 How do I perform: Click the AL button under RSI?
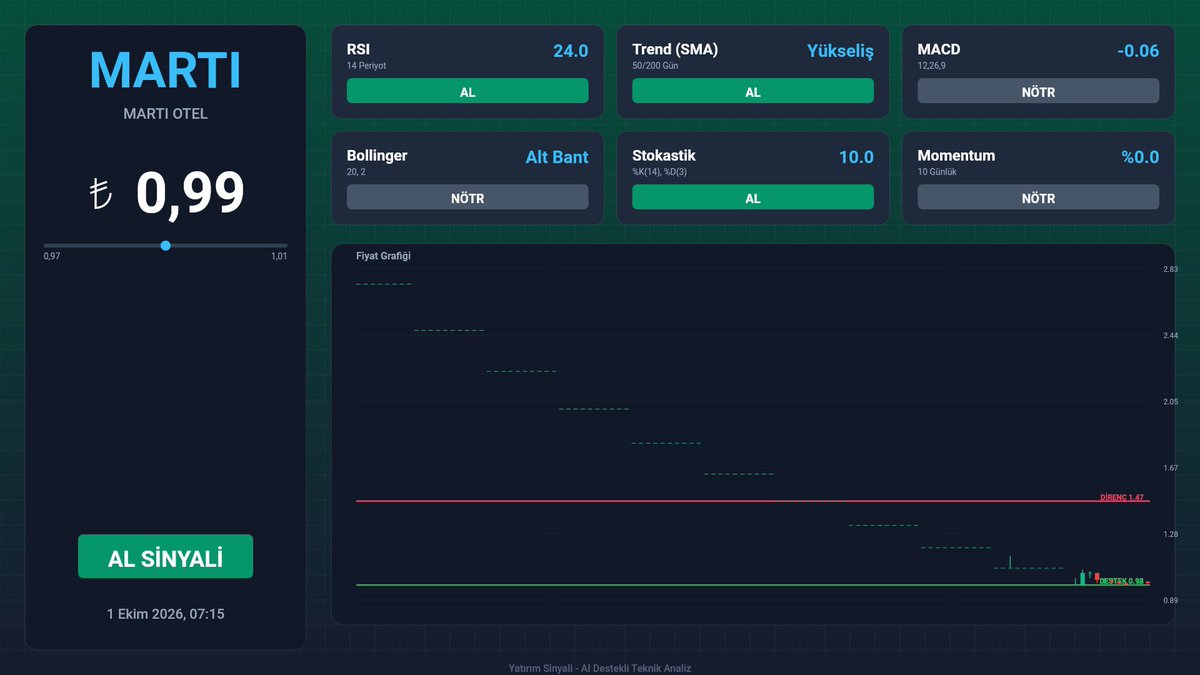tap(467, 91)
